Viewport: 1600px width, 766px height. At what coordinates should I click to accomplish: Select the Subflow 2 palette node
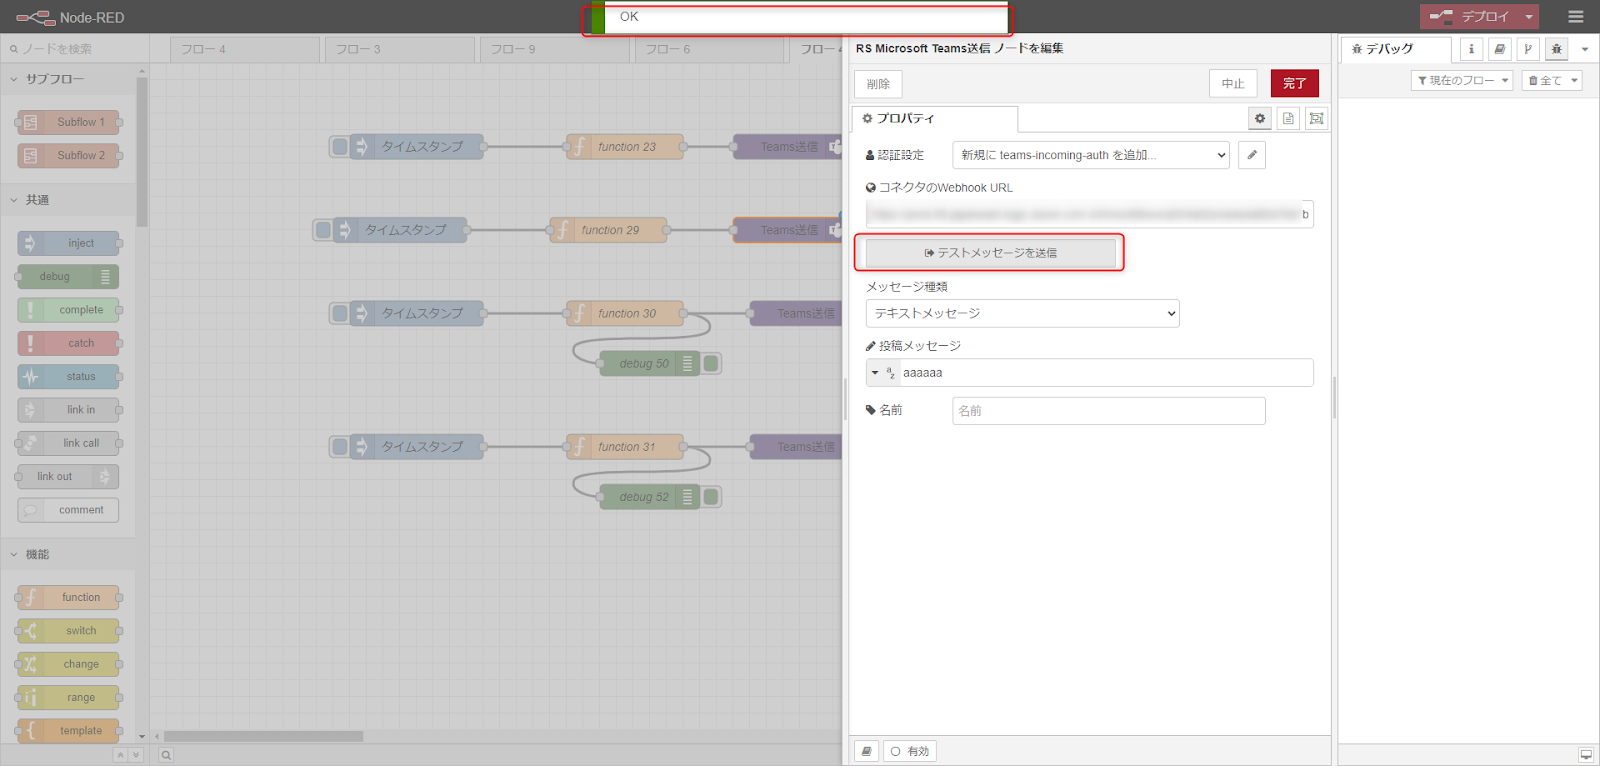click(x=68, y=155)
